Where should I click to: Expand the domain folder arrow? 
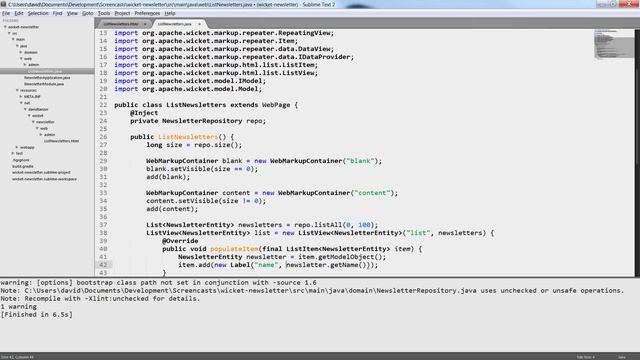21,52
